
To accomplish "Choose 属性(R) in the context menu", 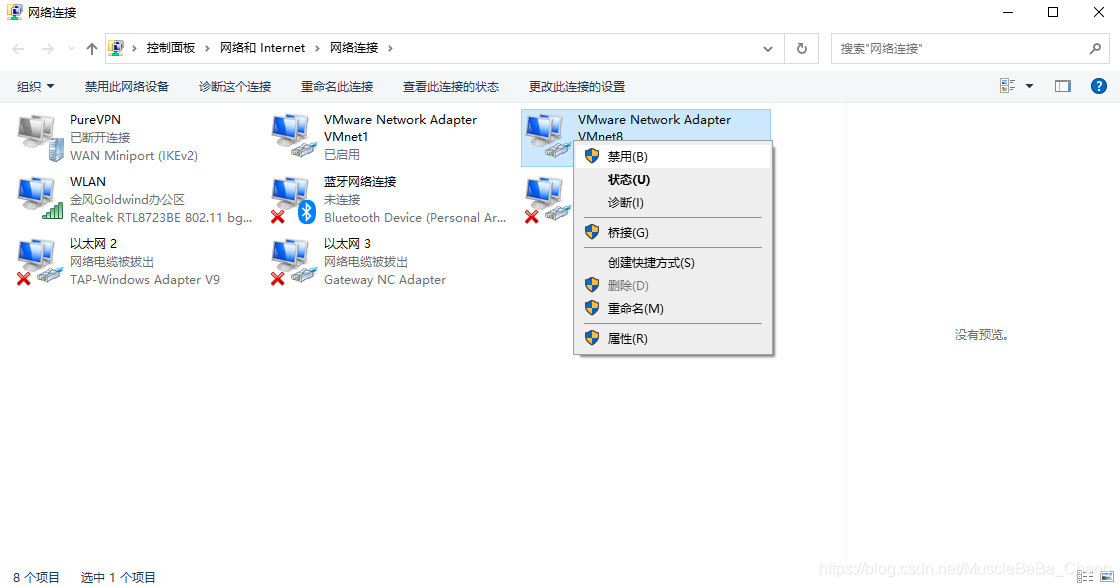I will coord(673,338).
